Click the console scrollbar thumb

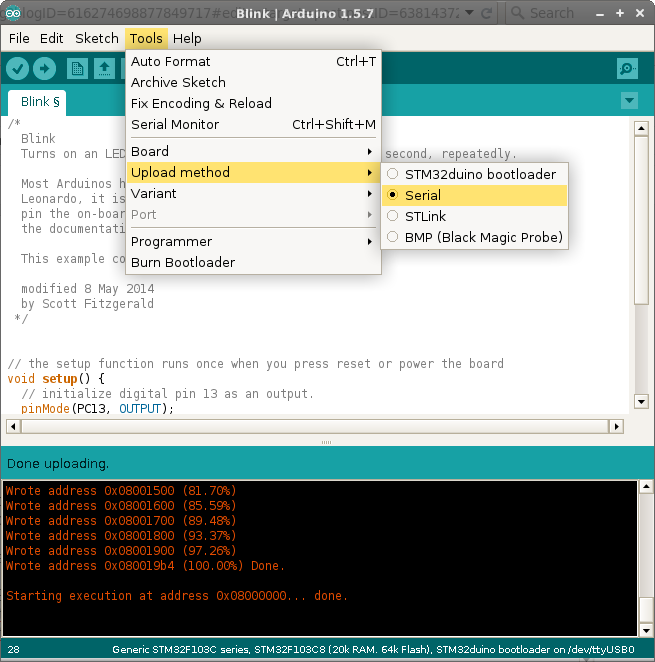(646, 610)
